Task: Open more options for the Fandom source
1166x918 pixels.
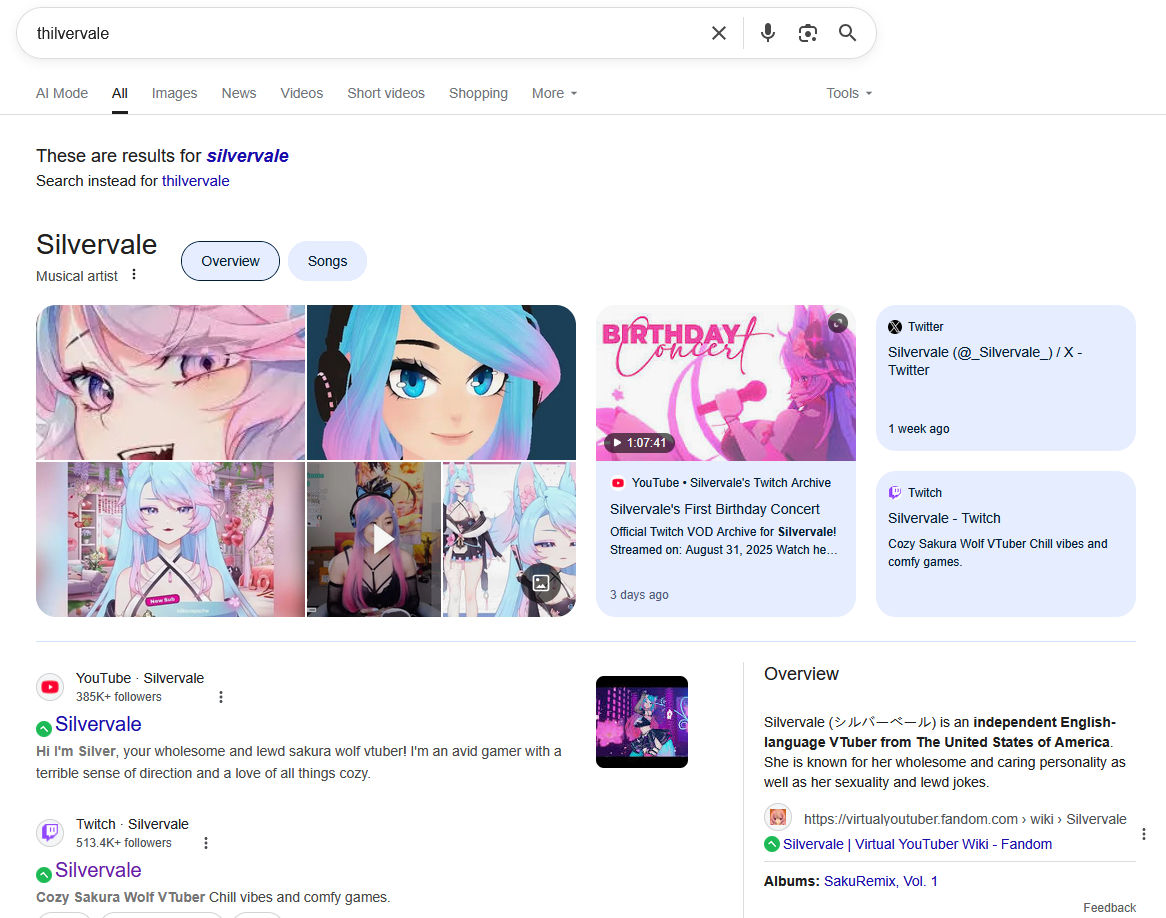Action: pos(1144,834)
